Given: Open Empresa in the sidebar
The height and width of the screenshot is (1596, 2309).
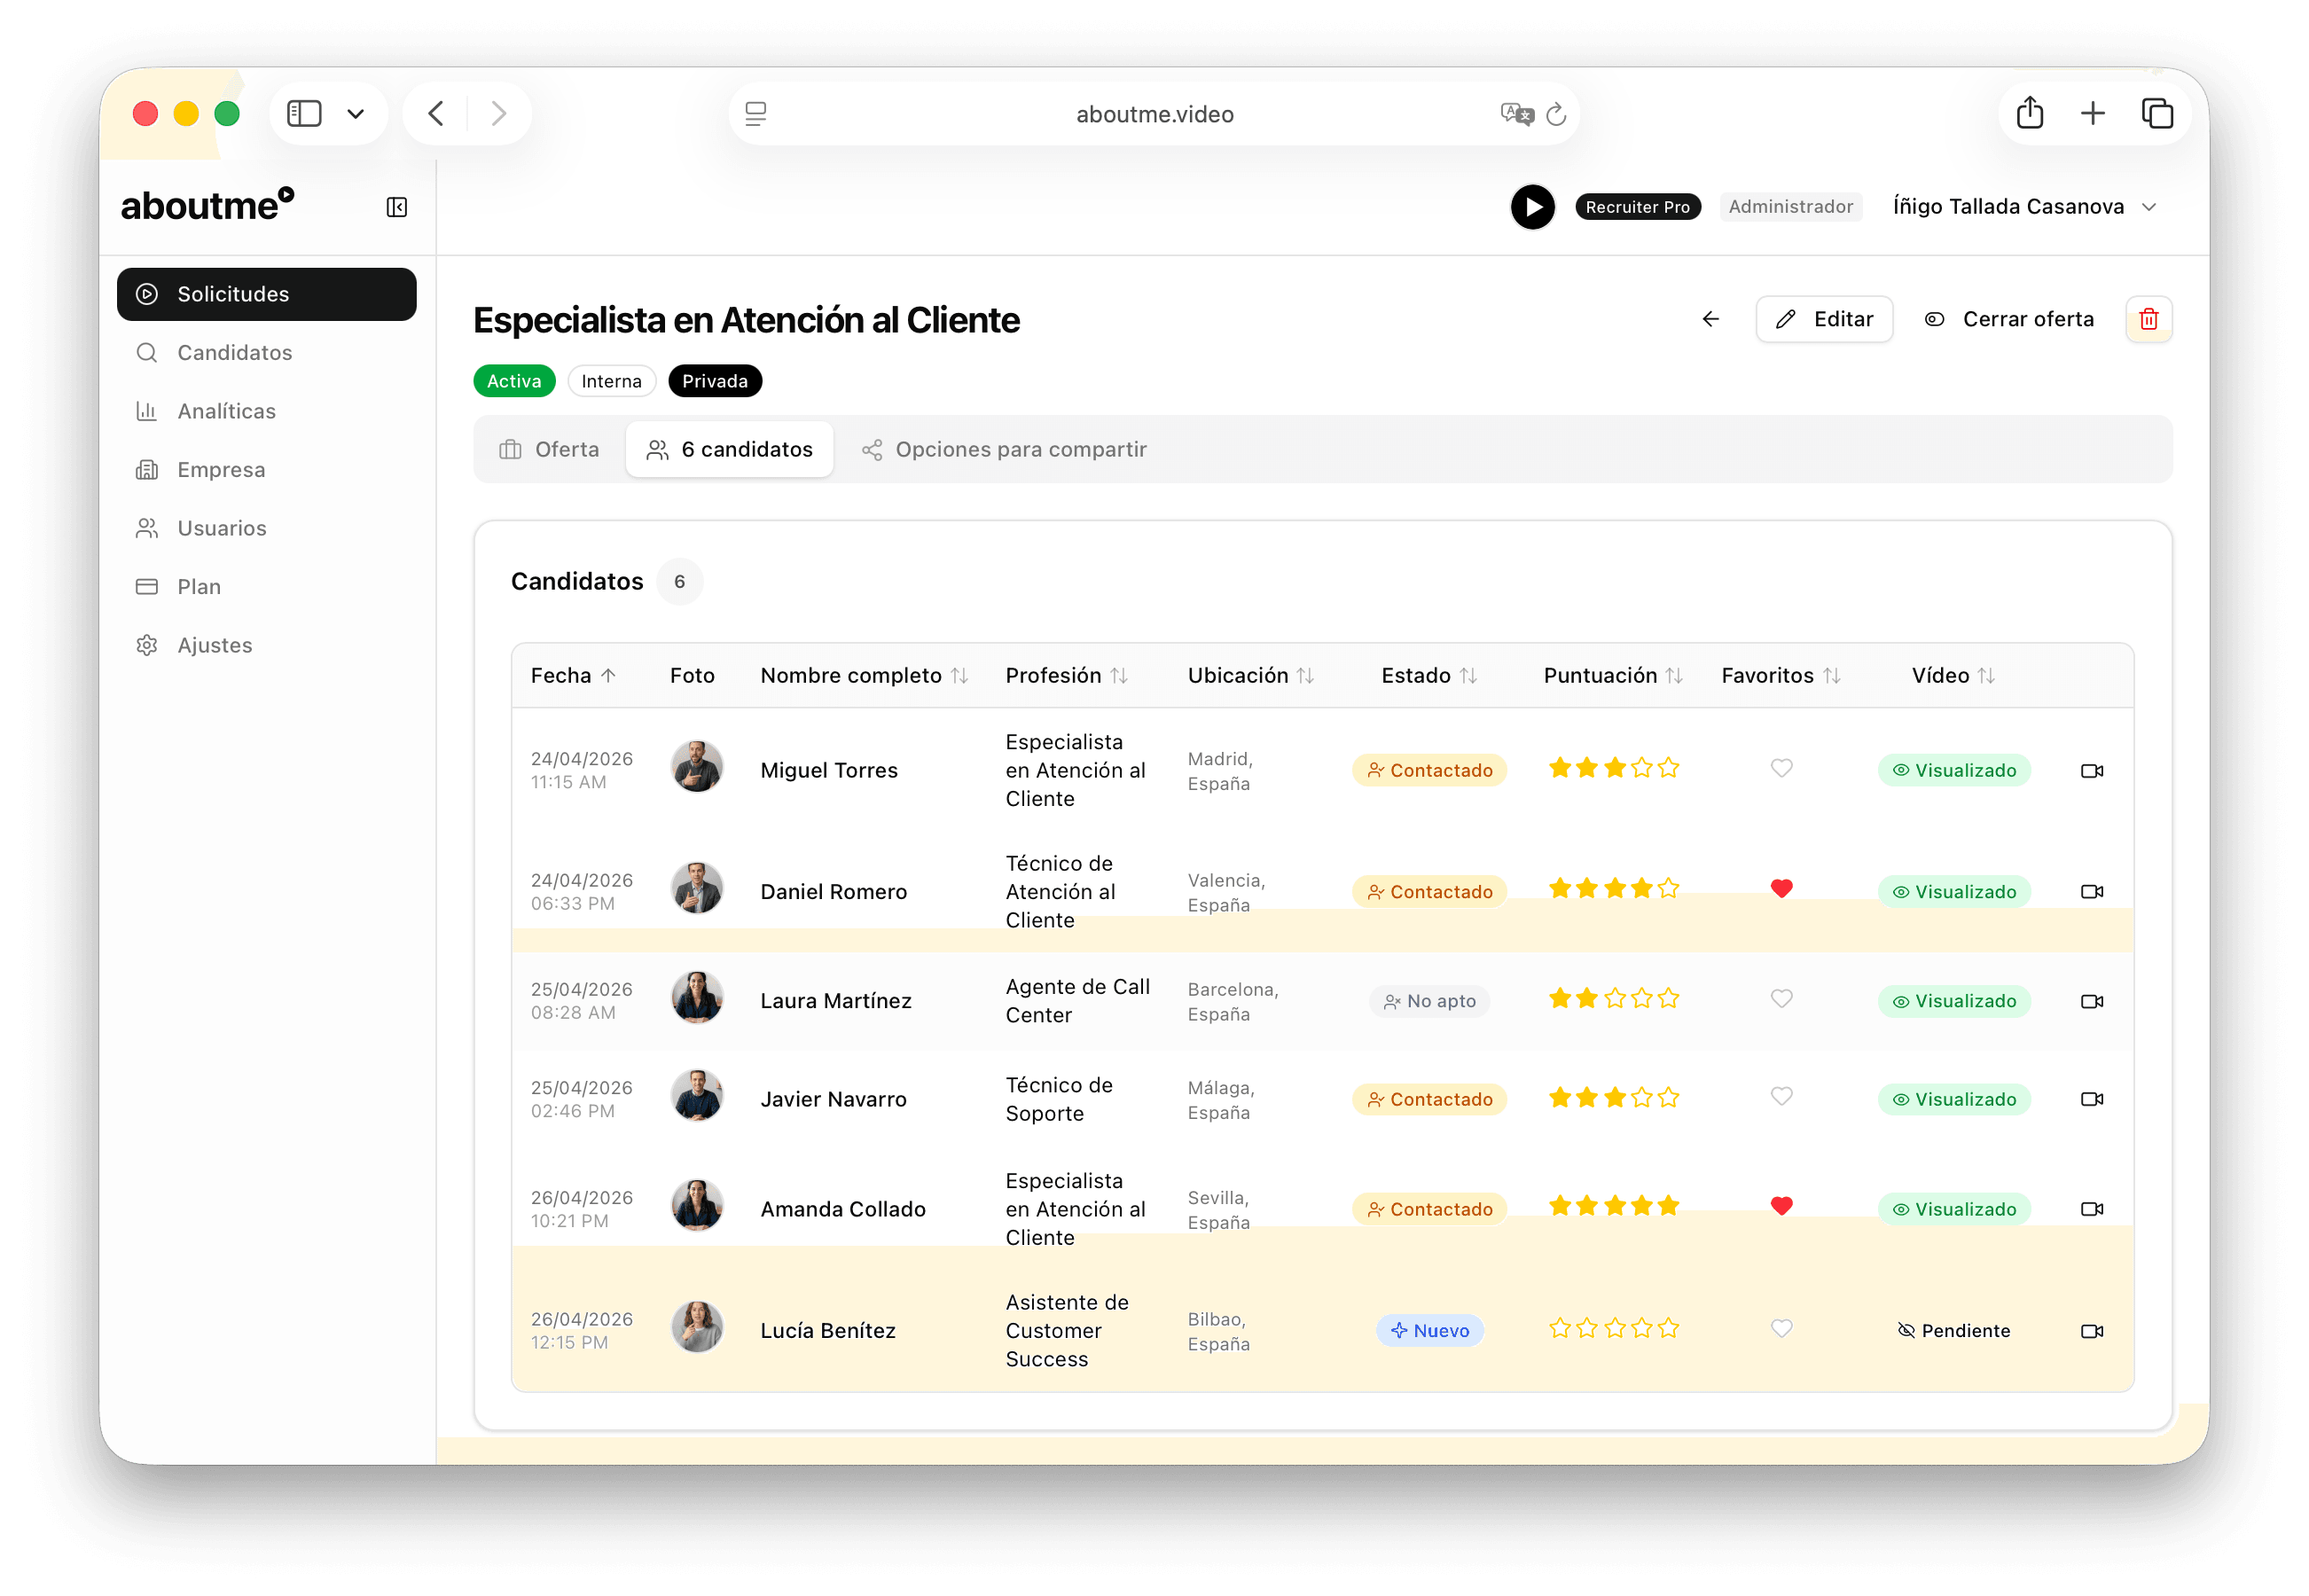Looking at the screenshot, I should click(x=266, y=469).
